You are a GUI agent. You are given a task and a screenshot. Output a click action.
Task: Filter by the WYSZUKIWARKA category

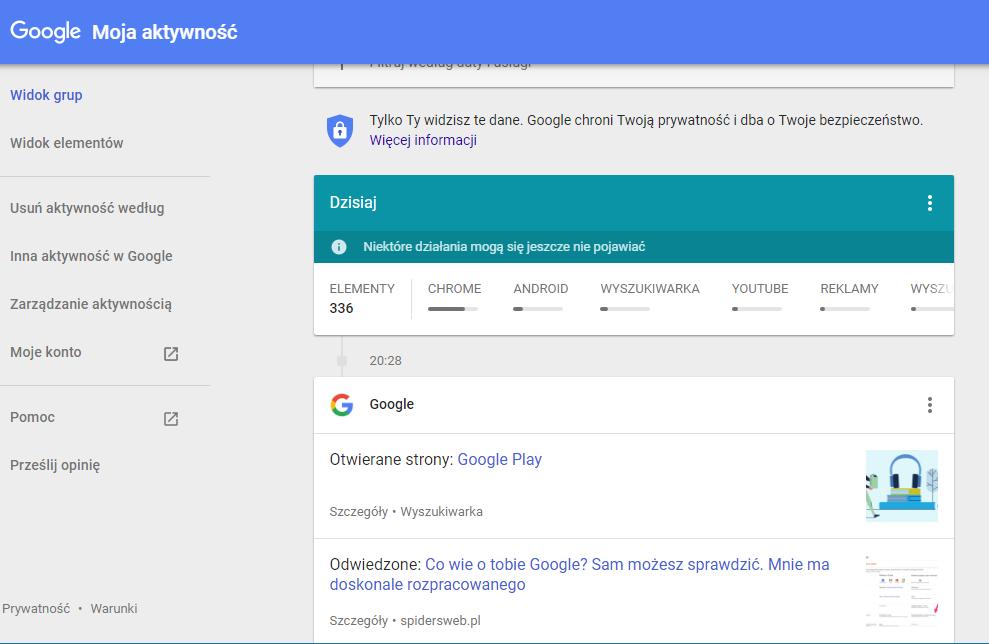(x=650, y=288)
